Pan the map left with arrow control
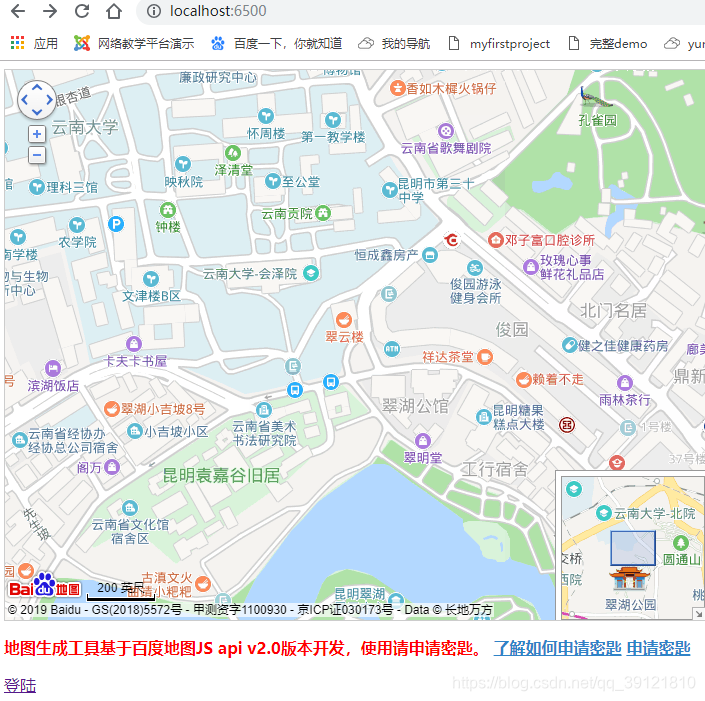705x701 pixels. point(24,100)
